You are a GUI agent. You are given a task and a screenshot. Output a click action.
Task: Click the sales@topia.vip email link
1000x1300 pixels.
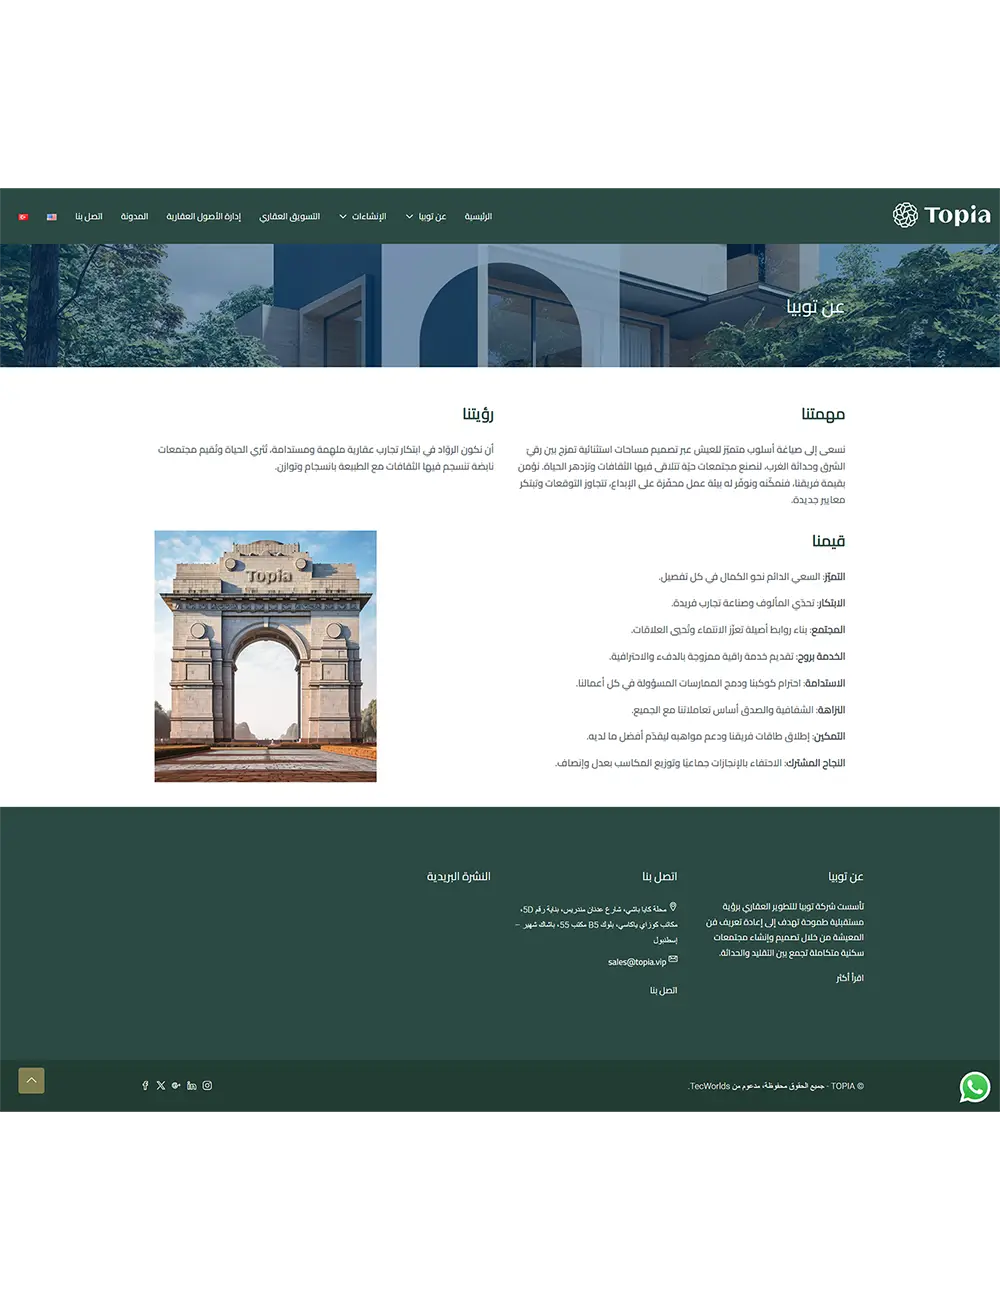[x=636, y=962]
